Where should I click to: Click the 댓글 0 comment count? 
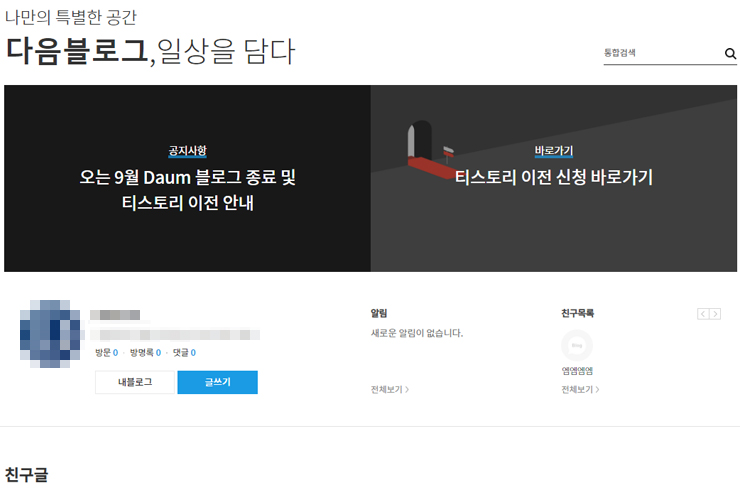[184, 352]
